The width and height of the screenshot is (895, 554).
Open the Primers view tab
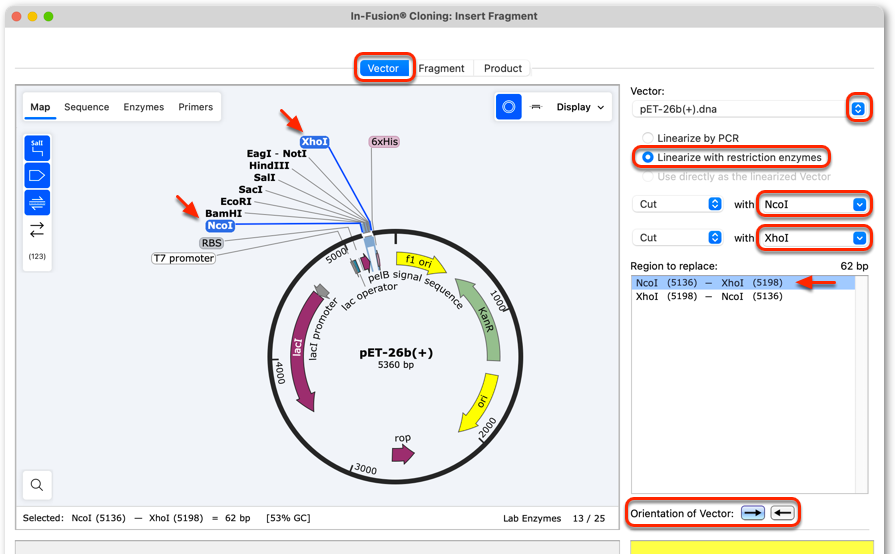tap(196, 107)
